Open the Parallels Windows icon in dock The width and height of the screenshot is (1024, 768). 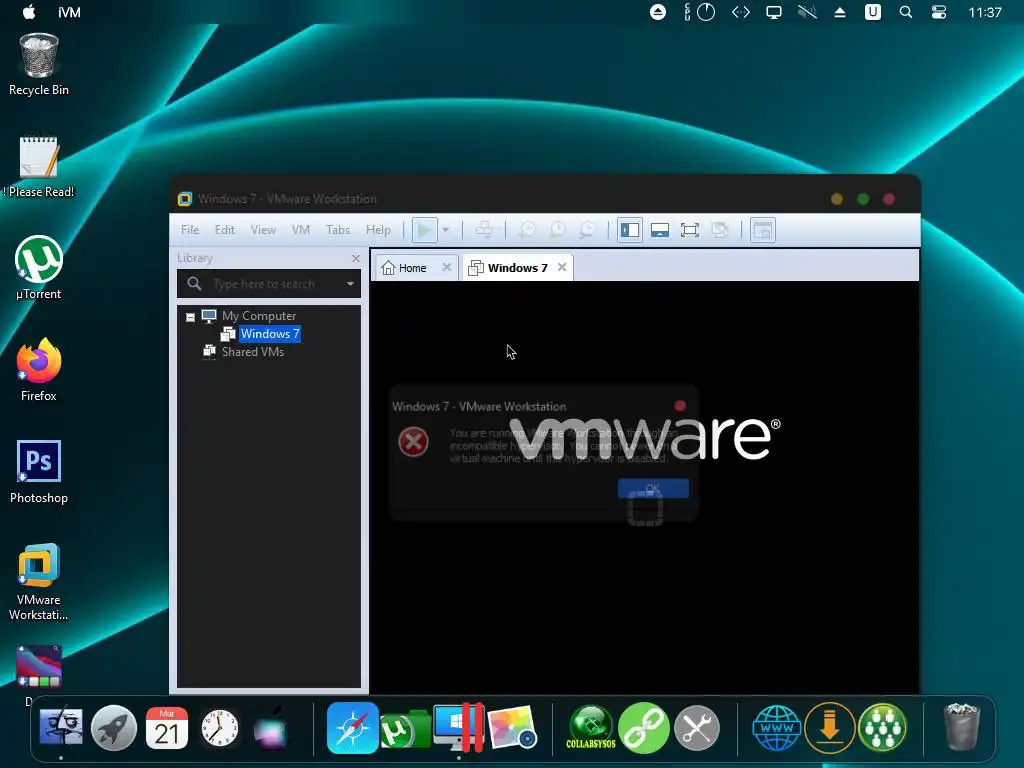459,728
